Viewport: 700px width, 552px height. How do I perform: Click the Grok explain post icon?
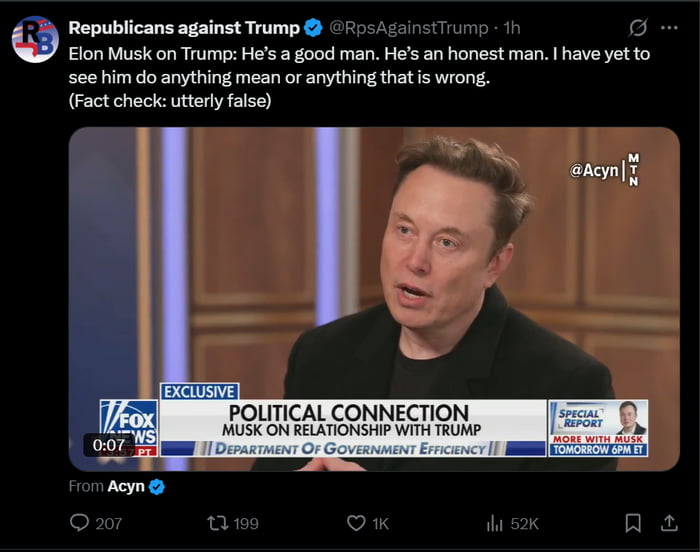point(638,27)
